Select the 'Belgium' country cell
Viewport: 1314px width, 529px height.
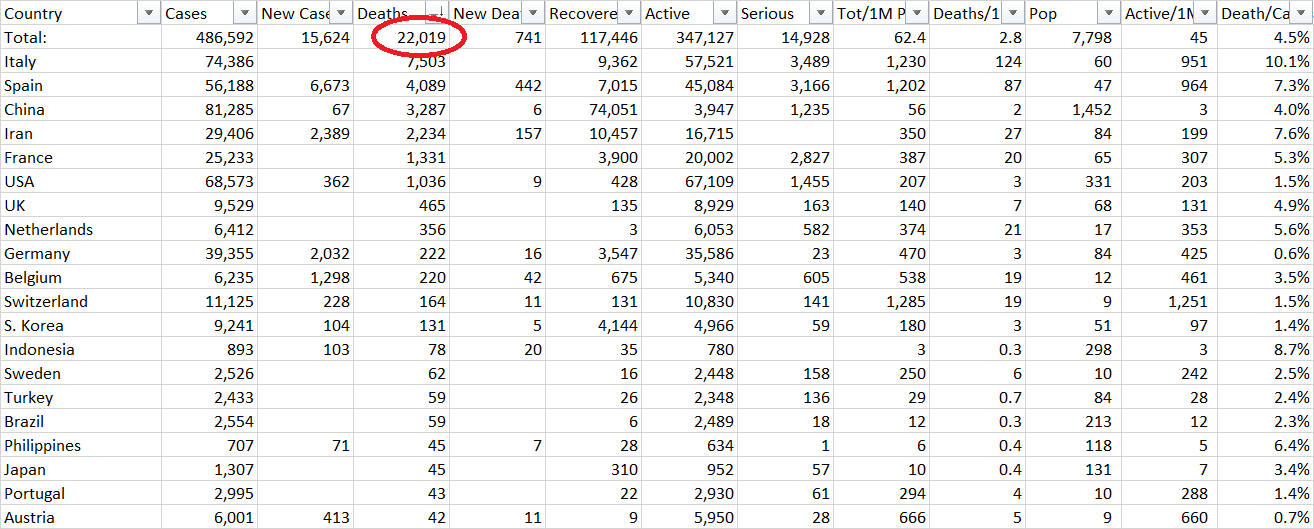pyautogui.click(x=81, y=277)
